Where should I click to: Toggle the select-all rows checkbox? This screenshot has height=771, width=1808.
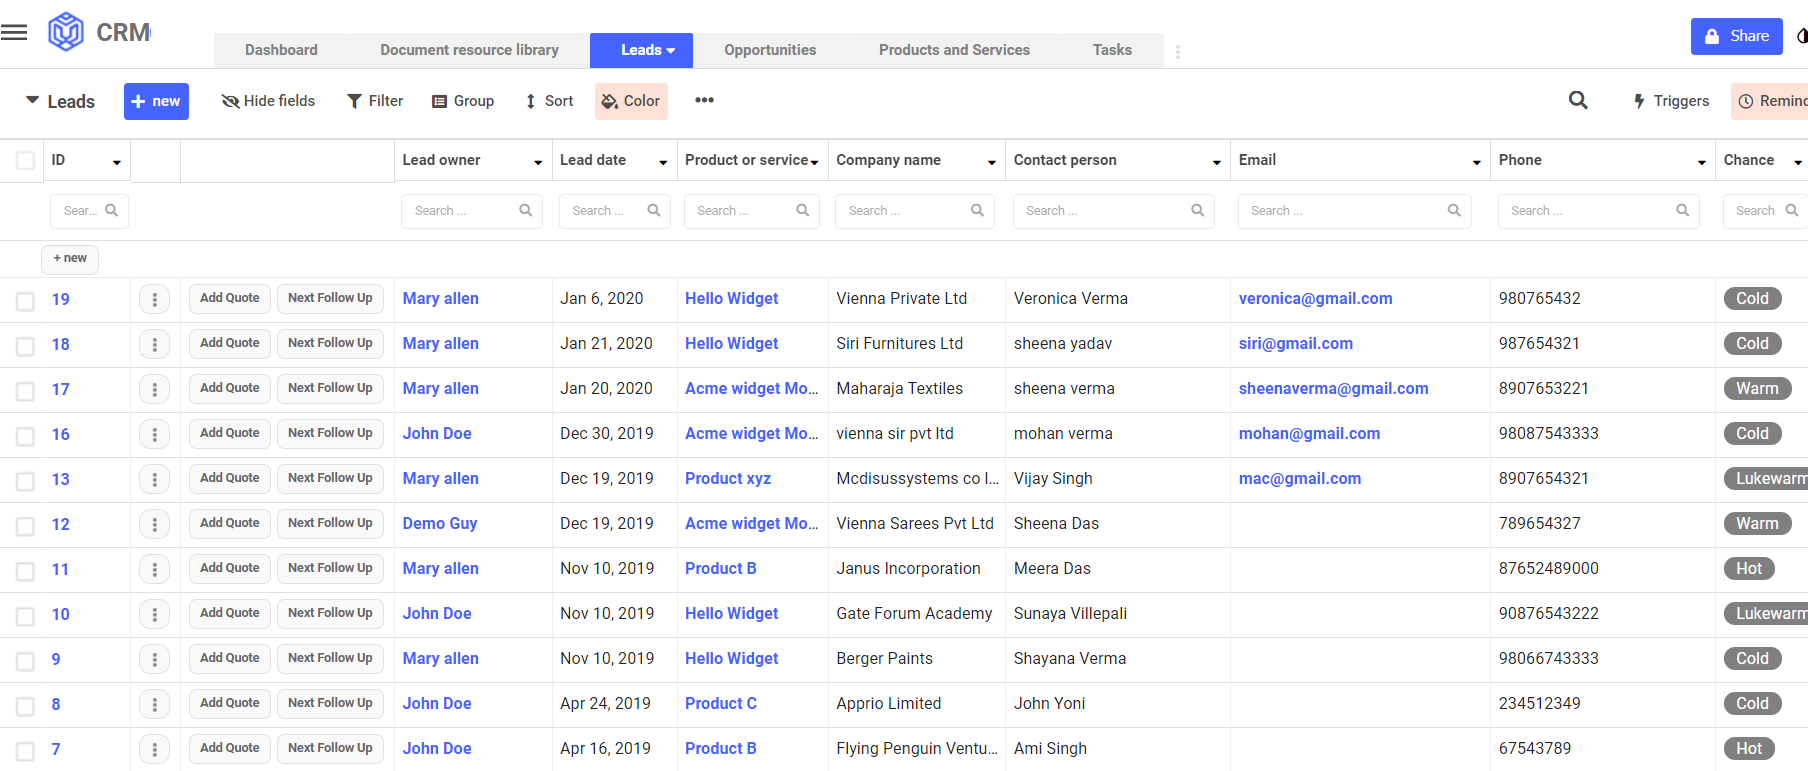26,160
